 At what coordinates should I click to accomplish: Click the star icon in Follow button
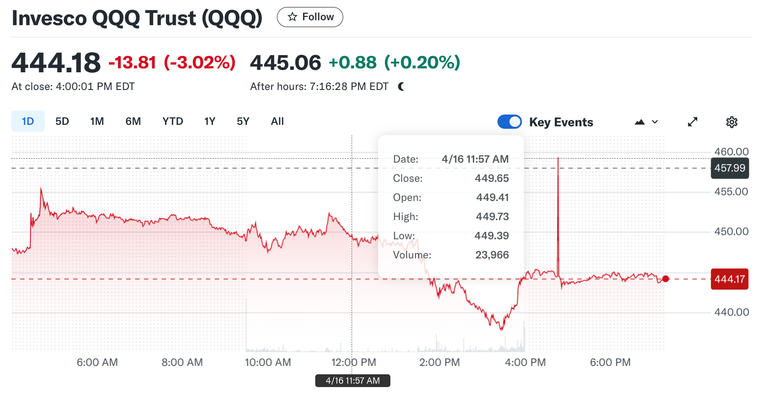pyautogui.click(x=292, y=17)
